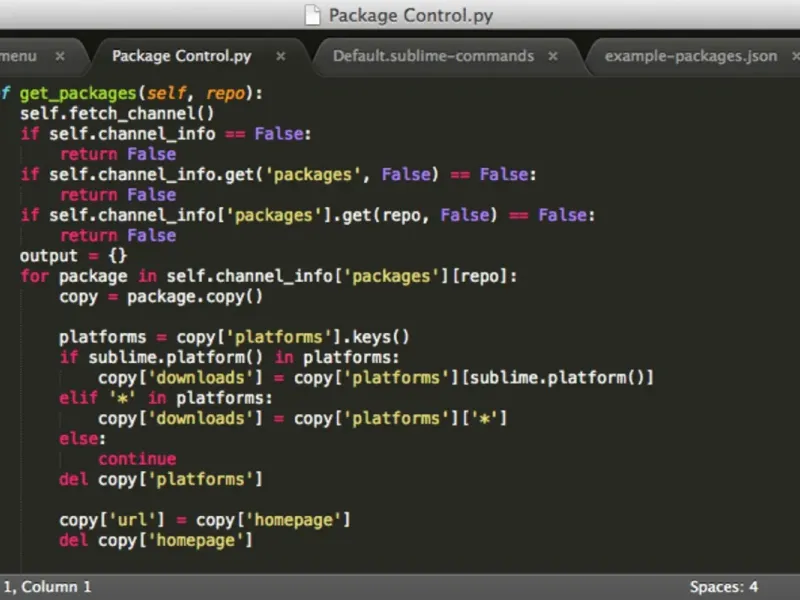Click the 'else:' keyword line
The image size is (800, 600).
(x=82, y=439)
